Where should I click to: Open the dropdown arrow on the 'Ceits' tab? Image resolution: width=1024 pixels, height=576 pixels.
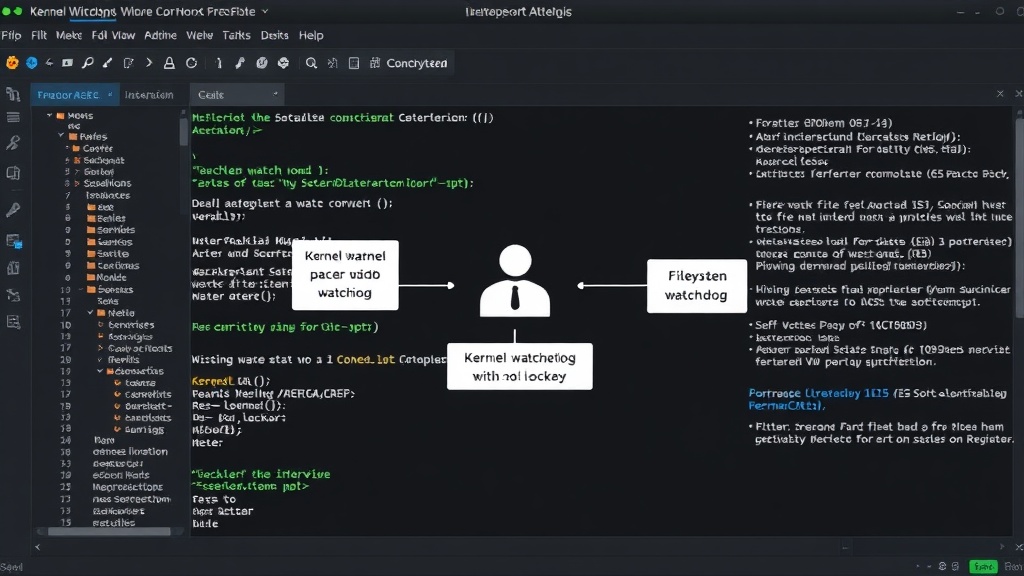(x=275, y=94)
